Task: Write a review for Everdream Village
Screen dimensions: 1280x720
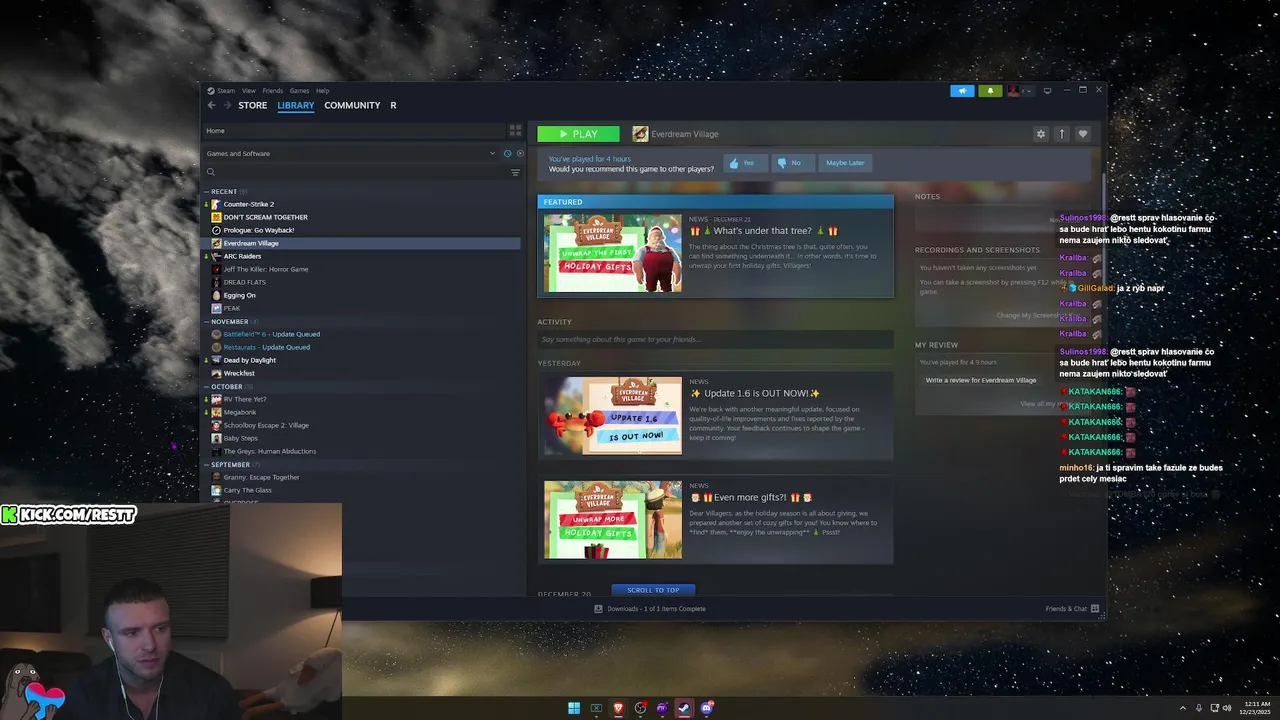Action: coord(981,380)
